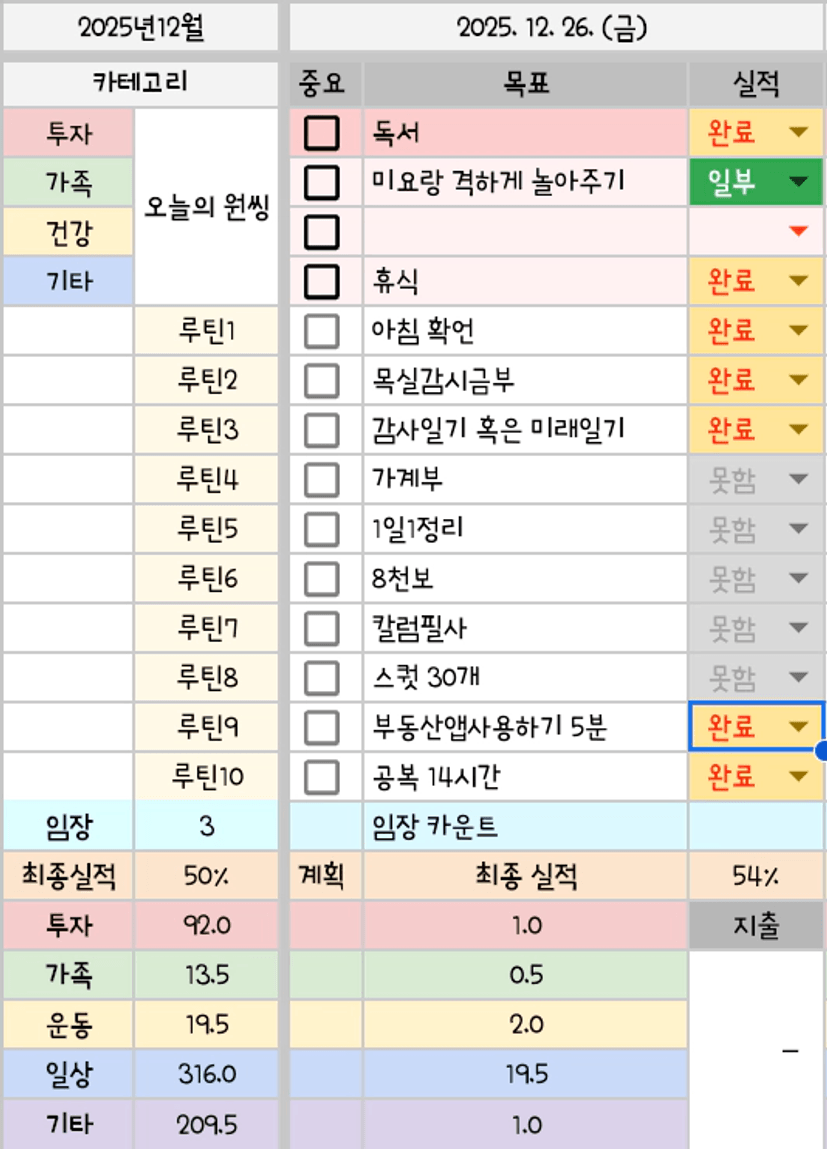
Task: Expand the green 일부 status dropdown
Action: point(797,182)
